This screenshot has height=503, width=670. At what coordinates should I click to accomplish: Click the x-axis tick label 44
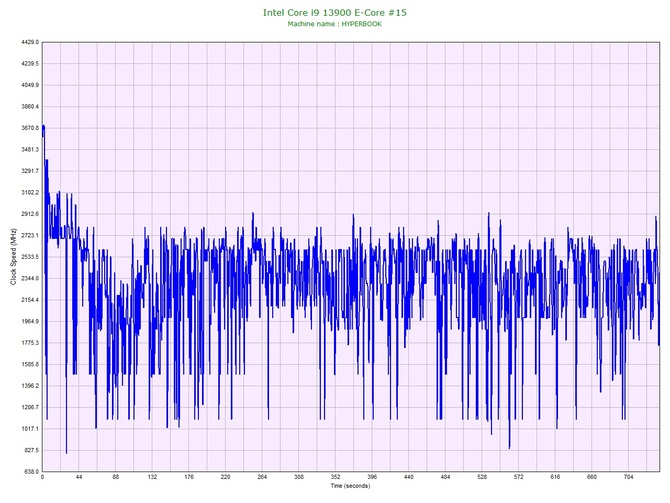point(79,477)
